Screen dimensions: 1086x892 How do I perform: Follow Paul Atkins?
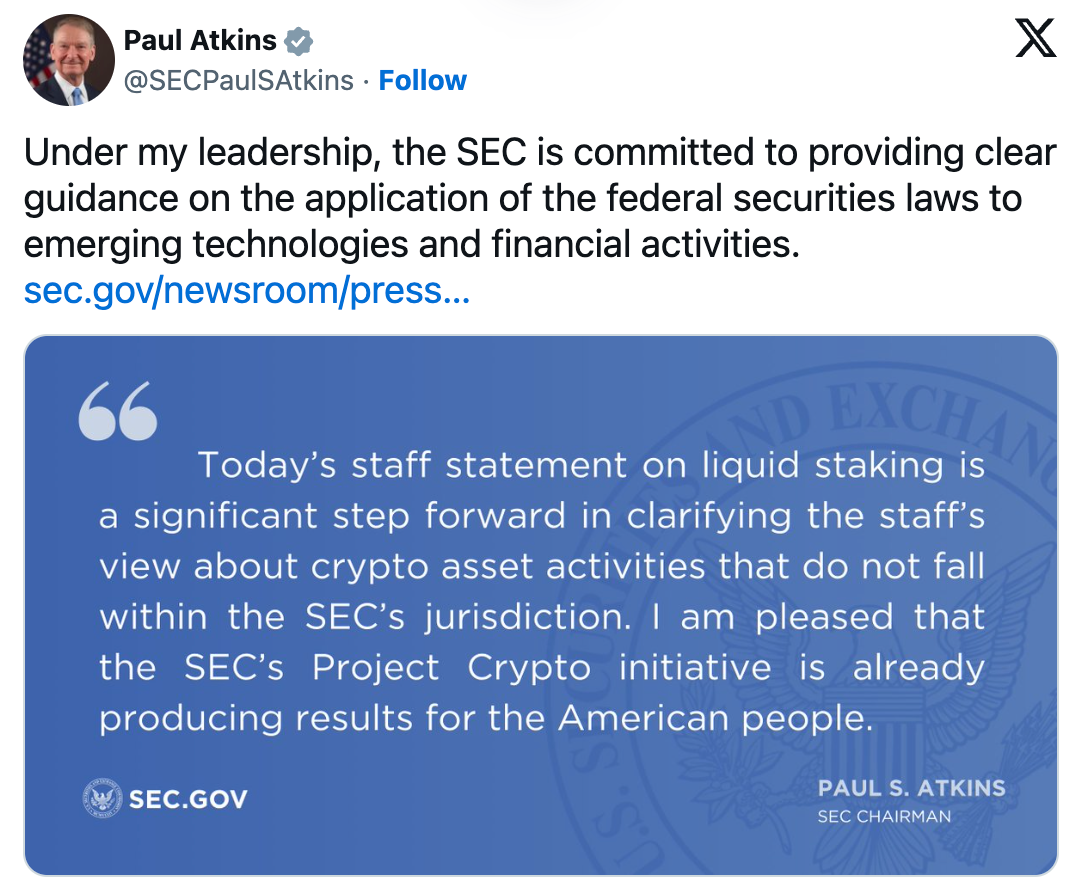tap(422, 80)
